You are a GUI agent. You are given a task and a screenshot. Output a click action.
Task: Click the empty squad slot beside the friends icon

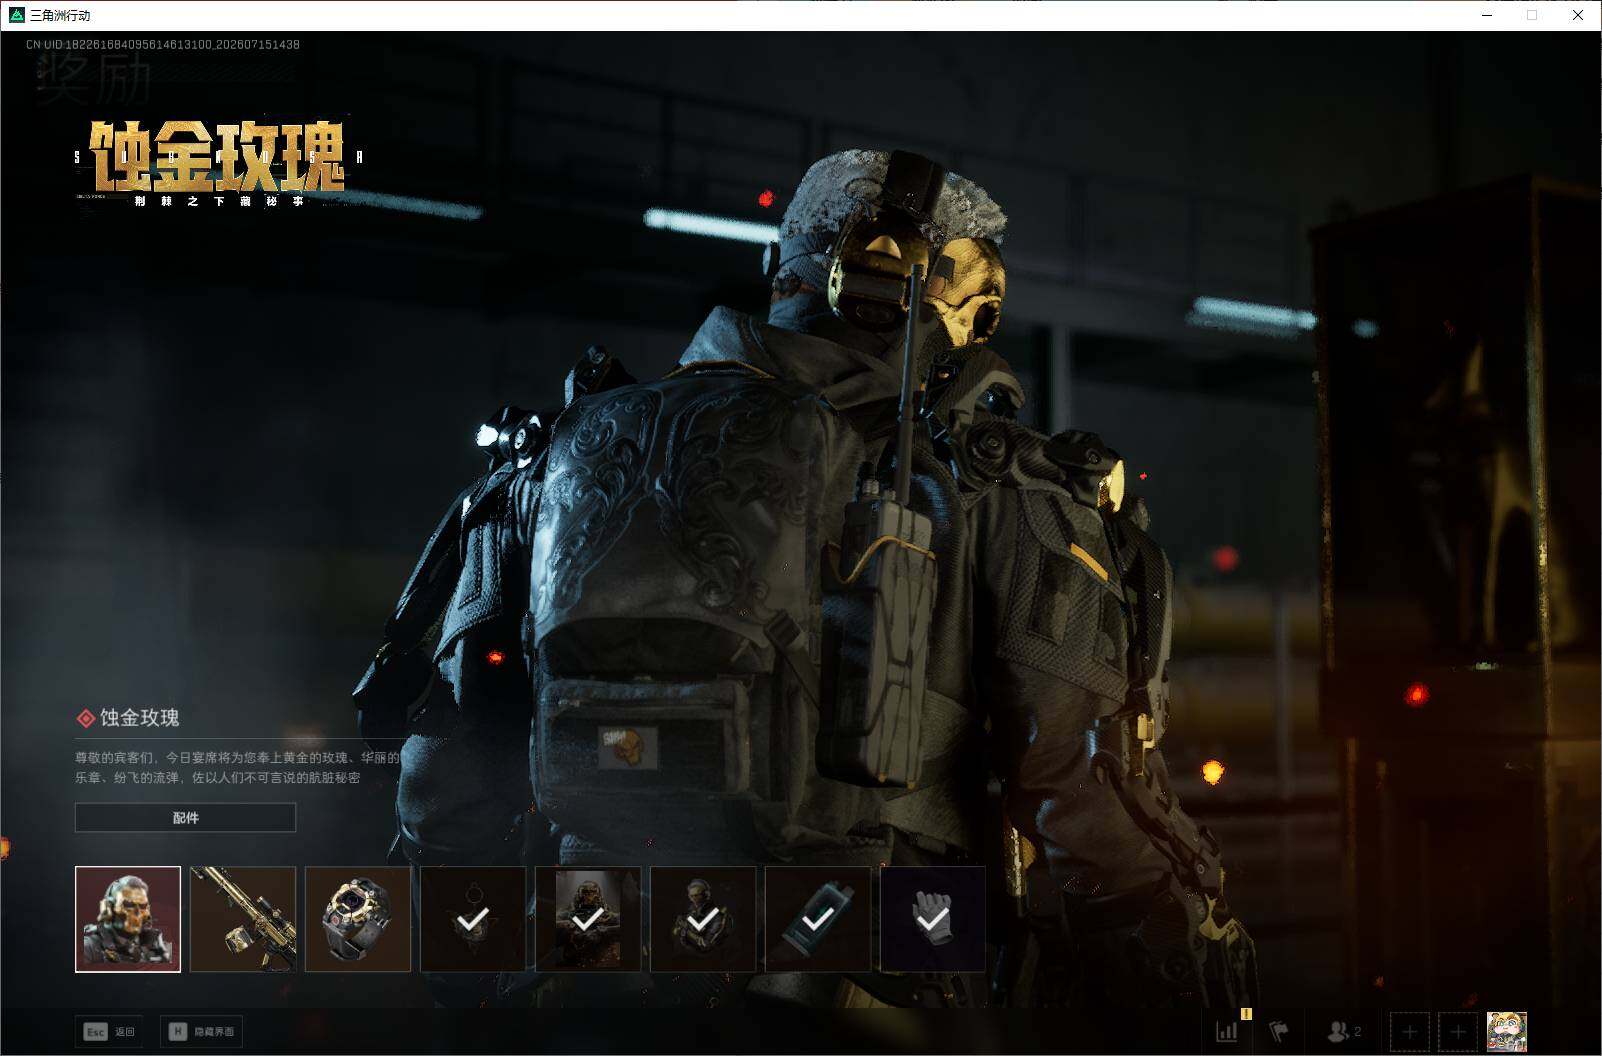point(1410,1031)
